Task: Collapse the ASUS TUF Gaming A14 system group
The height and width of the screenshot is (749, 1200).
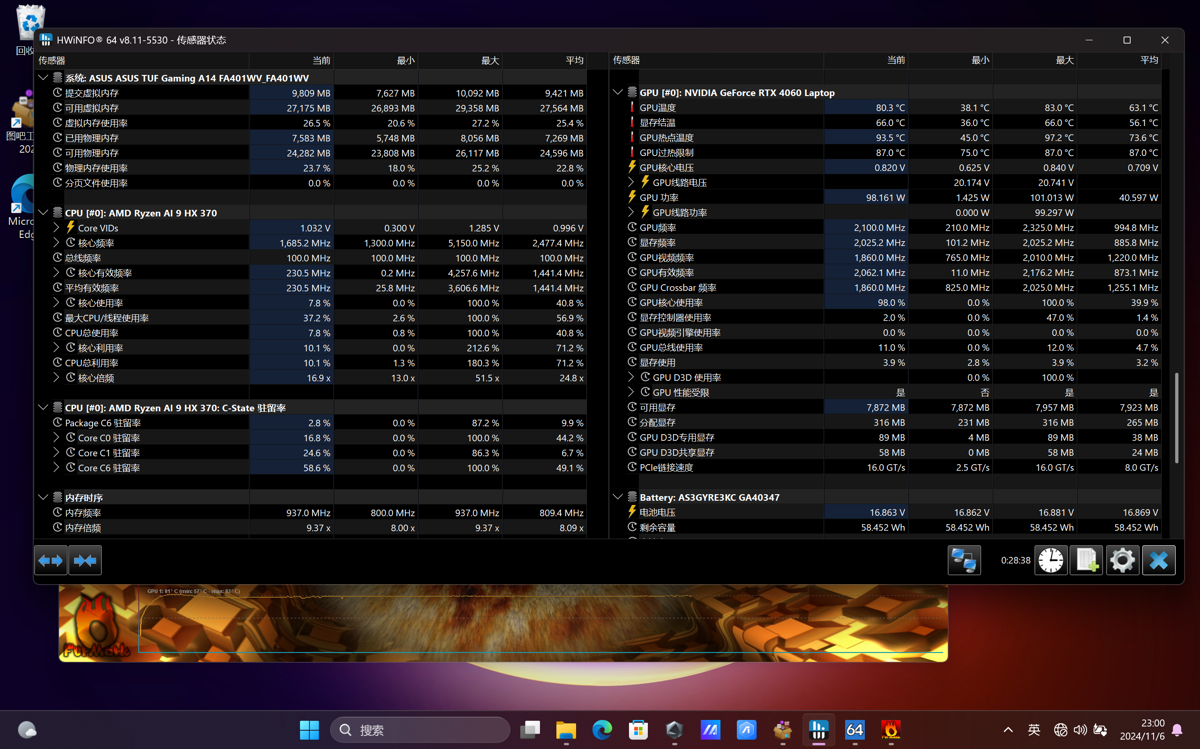Action: pyautogui.click(x=43, y=78)
